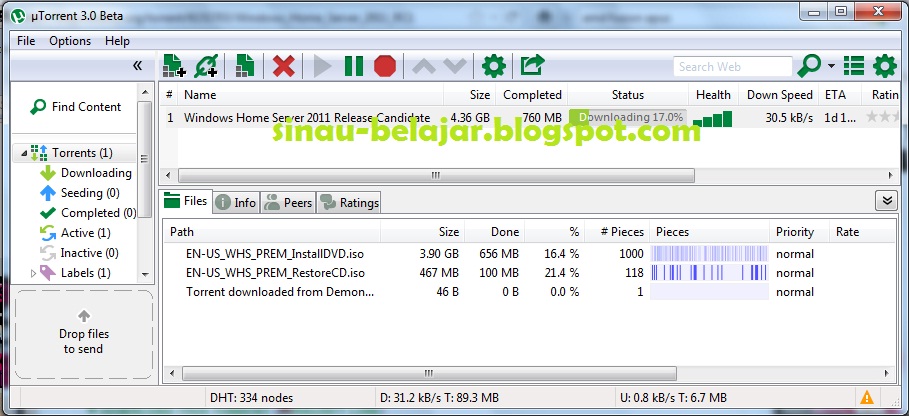Click the gear icon right of list view
The height and width of the screenshot is (416, 909).
(885, 66)
